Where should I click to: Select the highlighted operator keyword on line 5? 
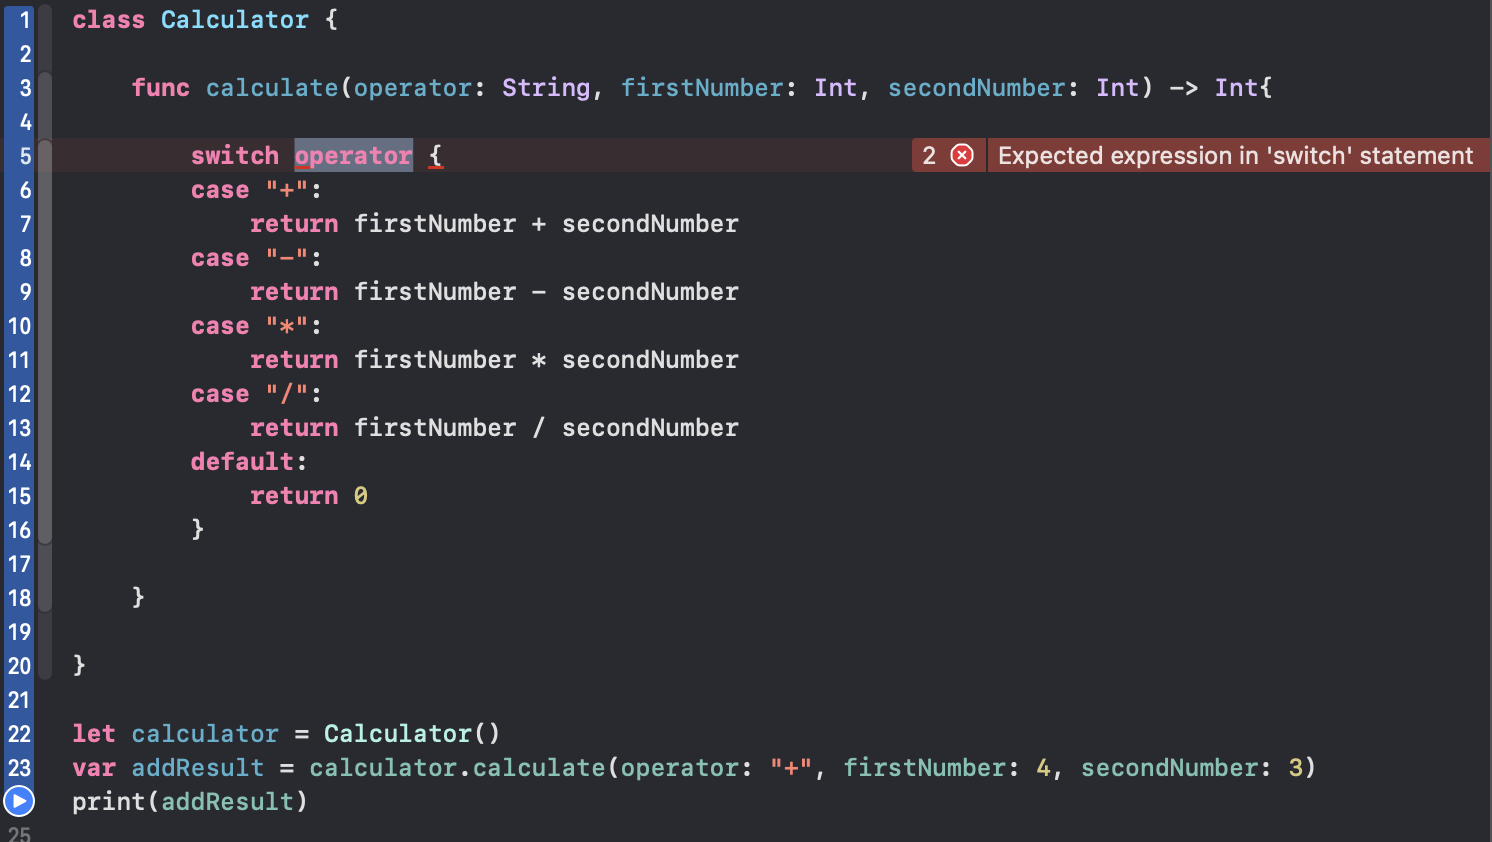(353, 155)
